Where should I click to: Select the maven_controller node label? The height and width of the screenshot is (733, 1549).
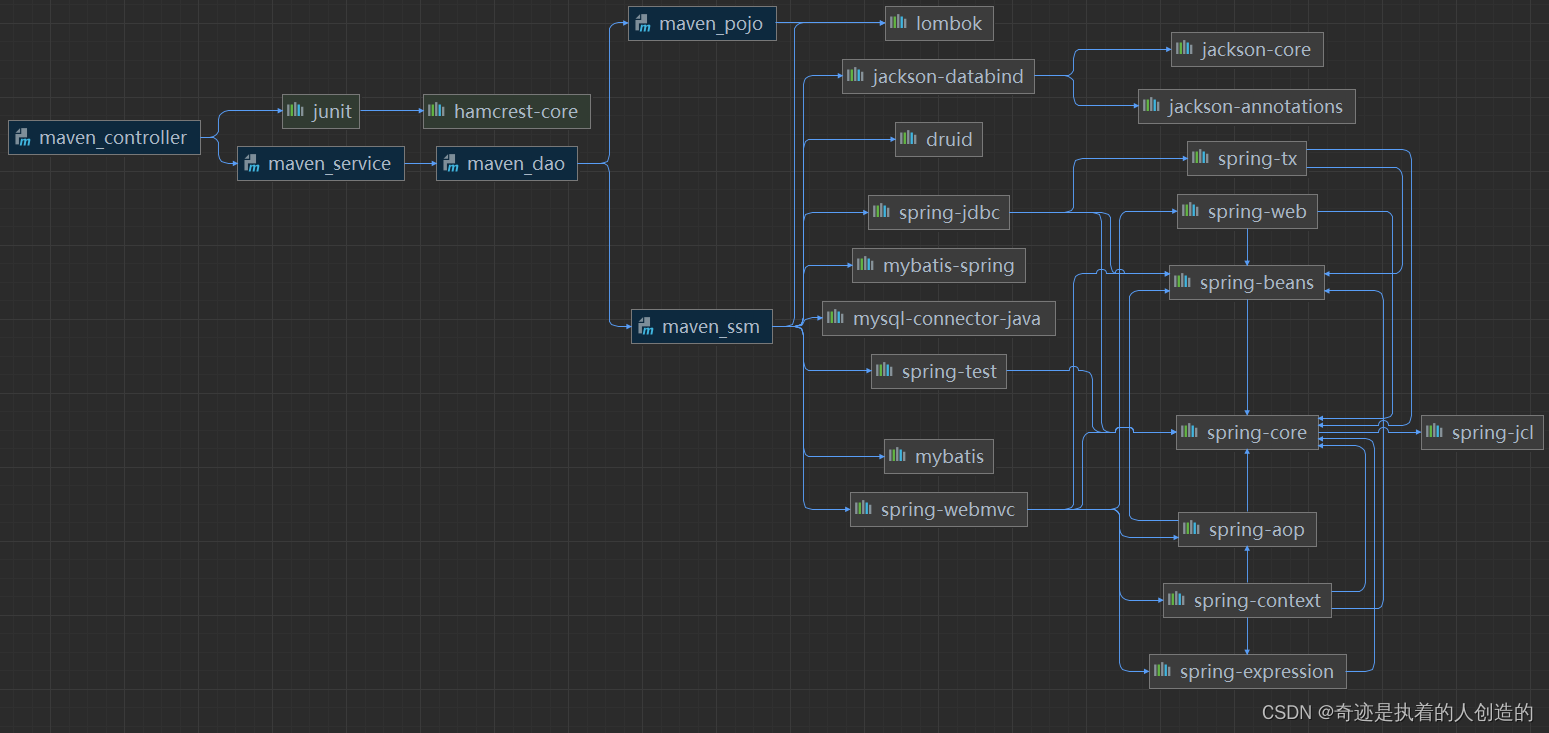113,138
